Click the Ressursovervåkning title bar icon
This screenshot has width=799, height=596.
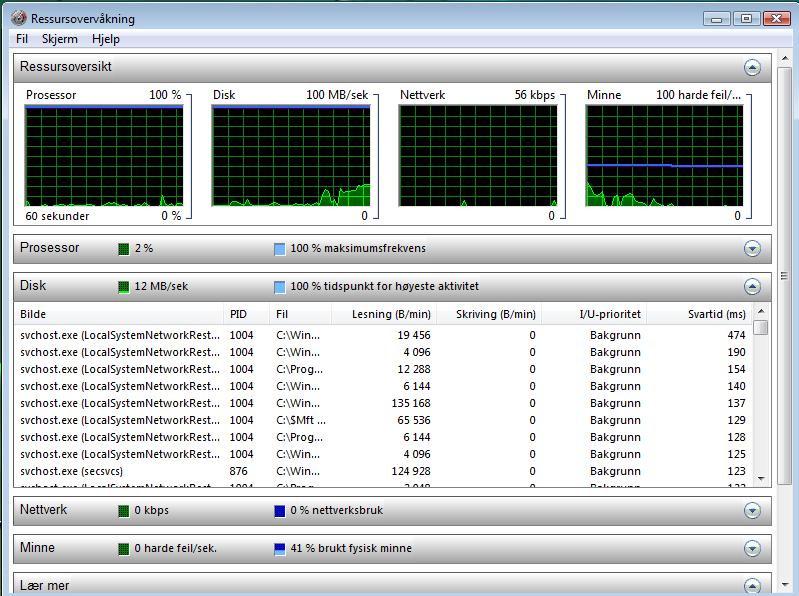click(19, 18)
